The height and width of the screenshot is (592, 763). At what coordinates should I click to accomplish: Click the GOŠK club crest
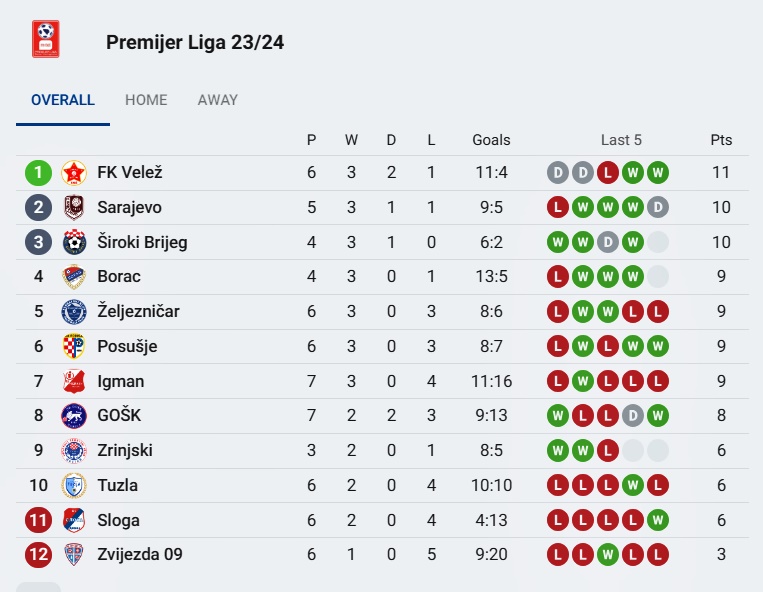(x=74, y=416)
